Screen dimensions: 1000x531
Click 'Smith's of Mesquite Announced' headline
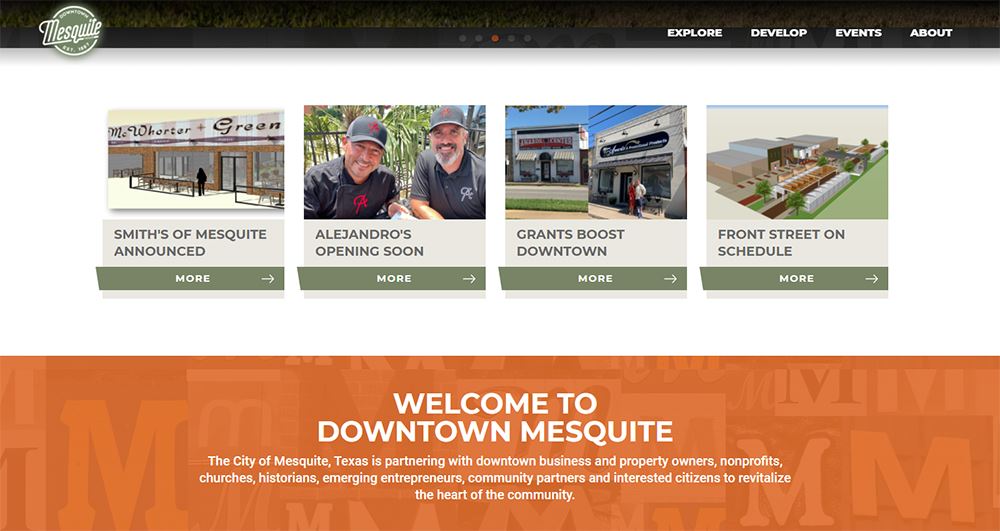point(190,243)
